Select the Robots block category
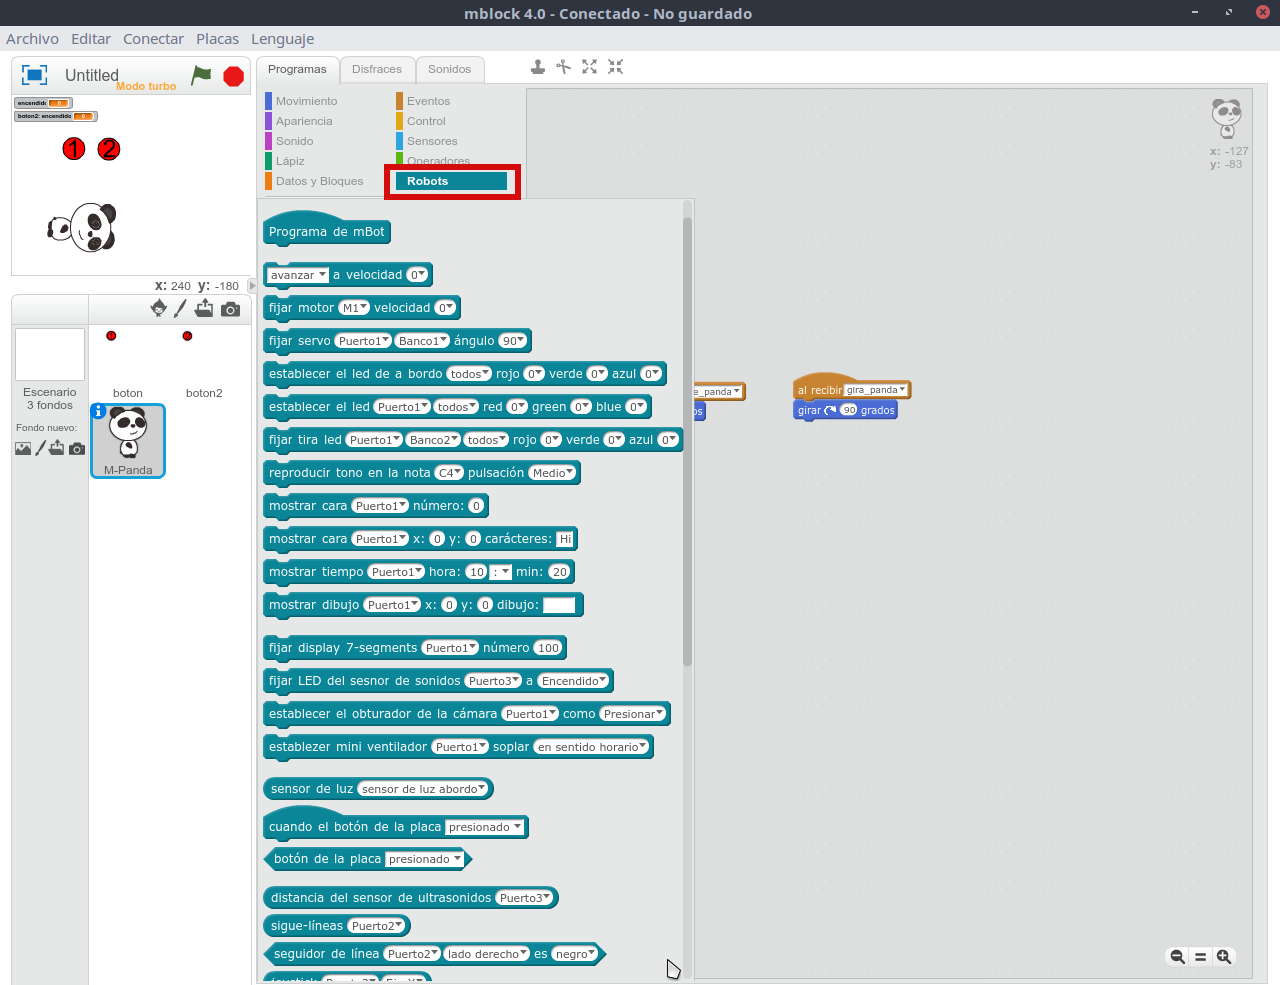Image resolution: width=1280 pixels, height=985 pixels. tap(451, 181)
